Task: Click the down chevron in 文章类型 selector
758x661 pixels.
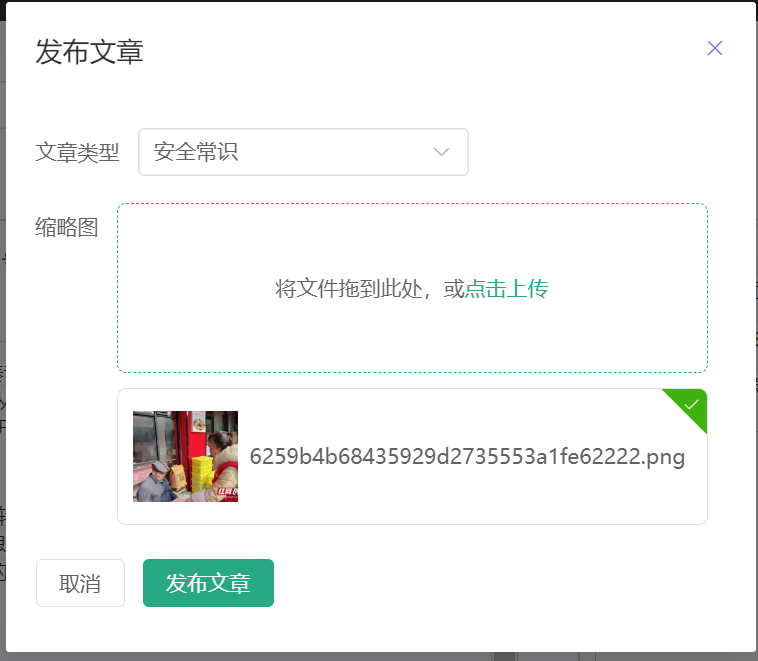Action: [x=441, y=152]
